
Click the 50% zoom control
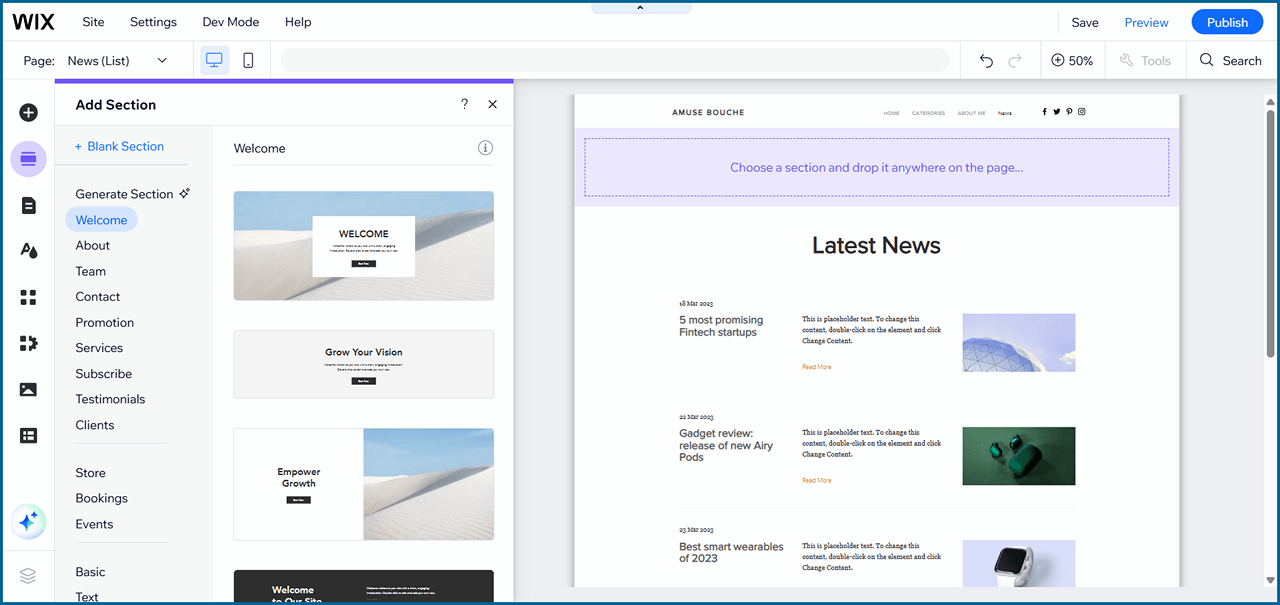[1072, 61]
